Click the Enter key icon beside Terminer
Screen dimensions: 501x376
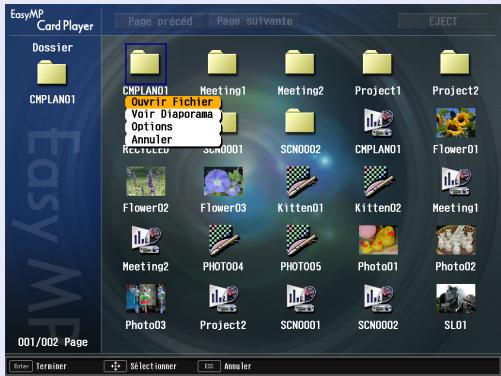21,366
